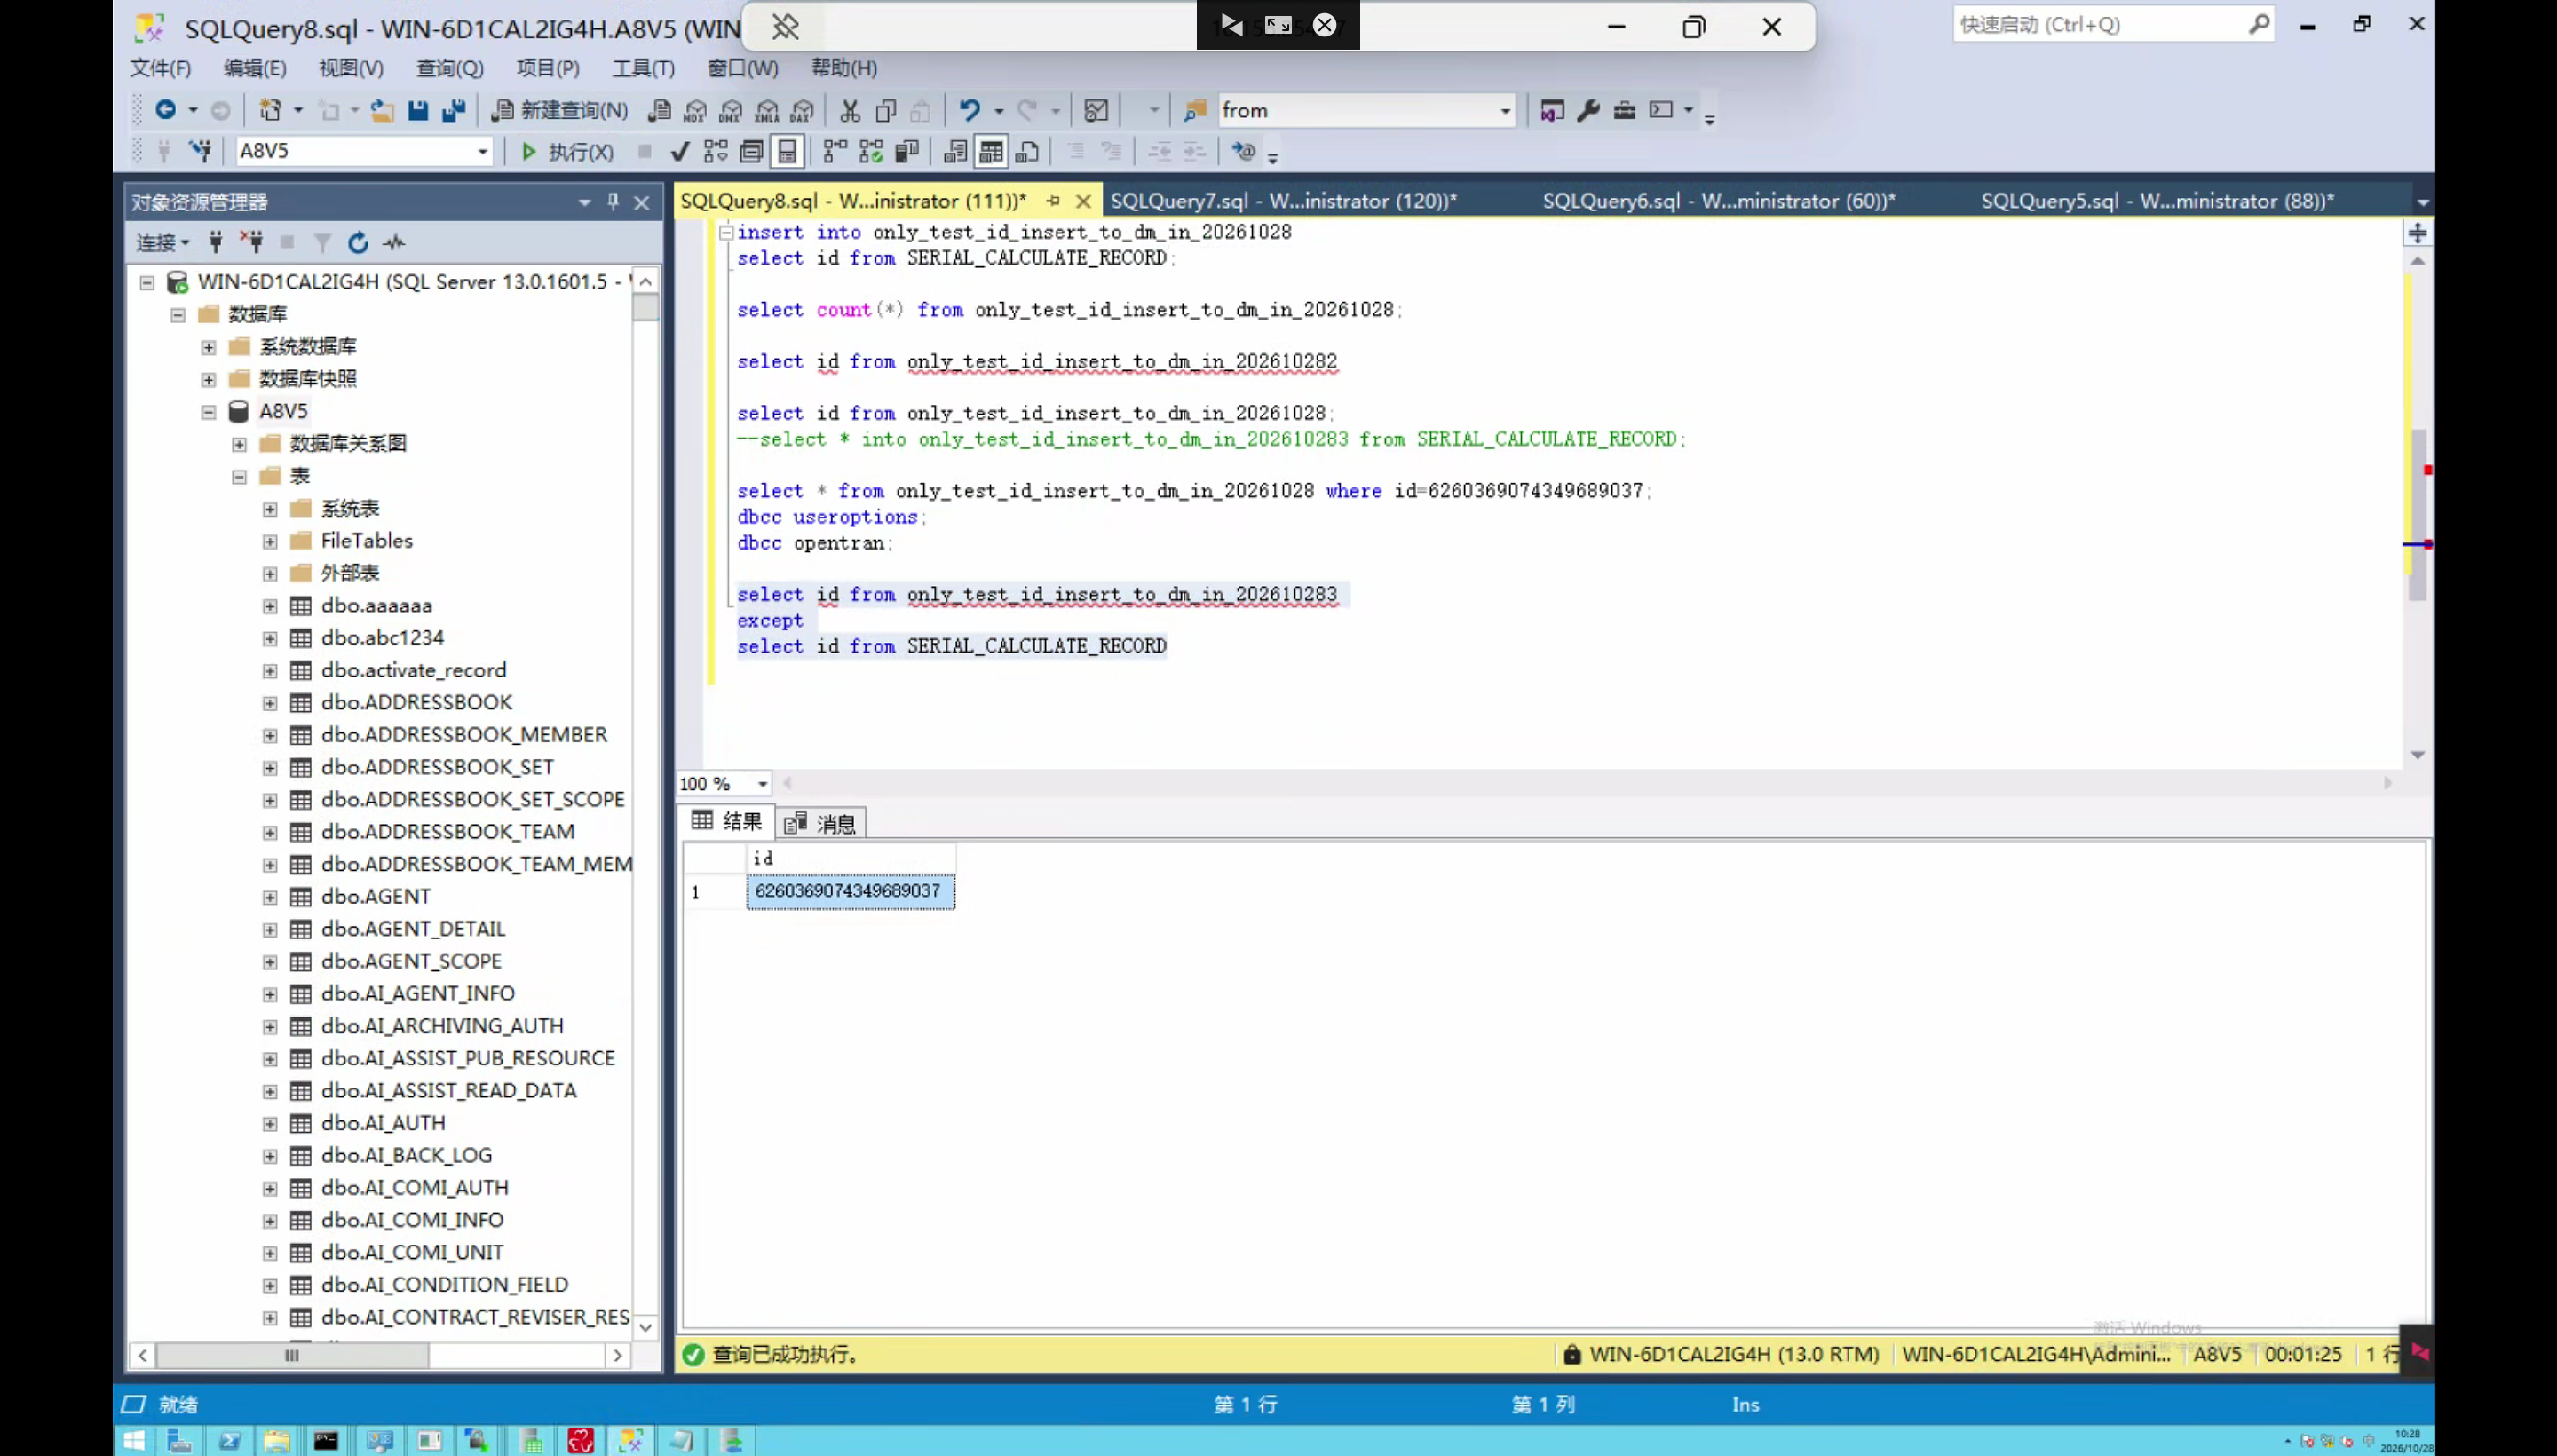Toggle Results to Grid option
Screen dimensions: 2557x1456
coord(991,151)
